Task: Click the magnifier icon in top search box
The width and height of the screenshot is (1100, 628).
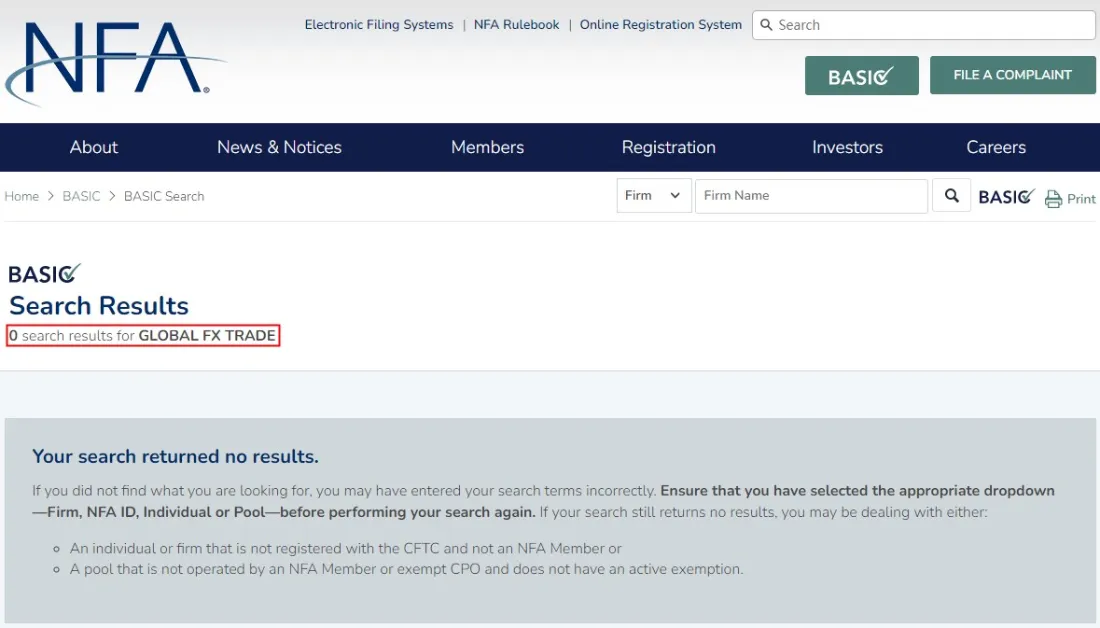Action: pos(766,25)
